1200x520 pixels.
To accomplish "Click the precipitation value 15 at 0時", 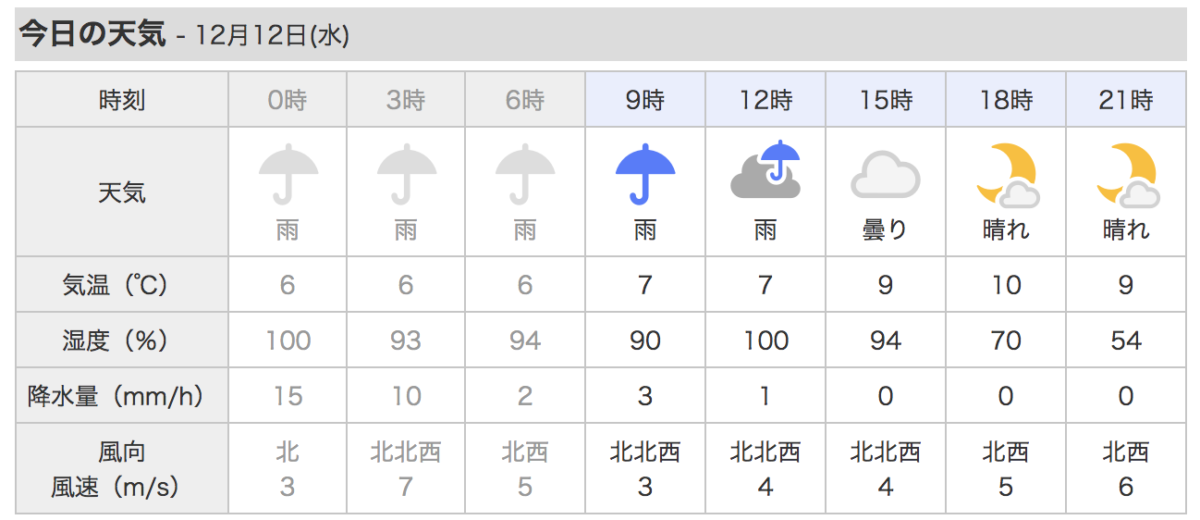I will click(x=288, y=397).
